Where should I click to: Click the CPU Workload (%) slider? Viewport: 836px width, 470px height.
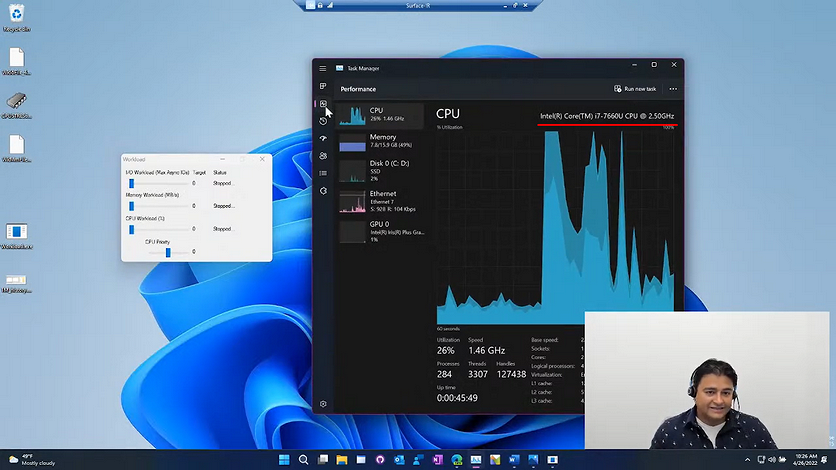[x=158, y=229]
